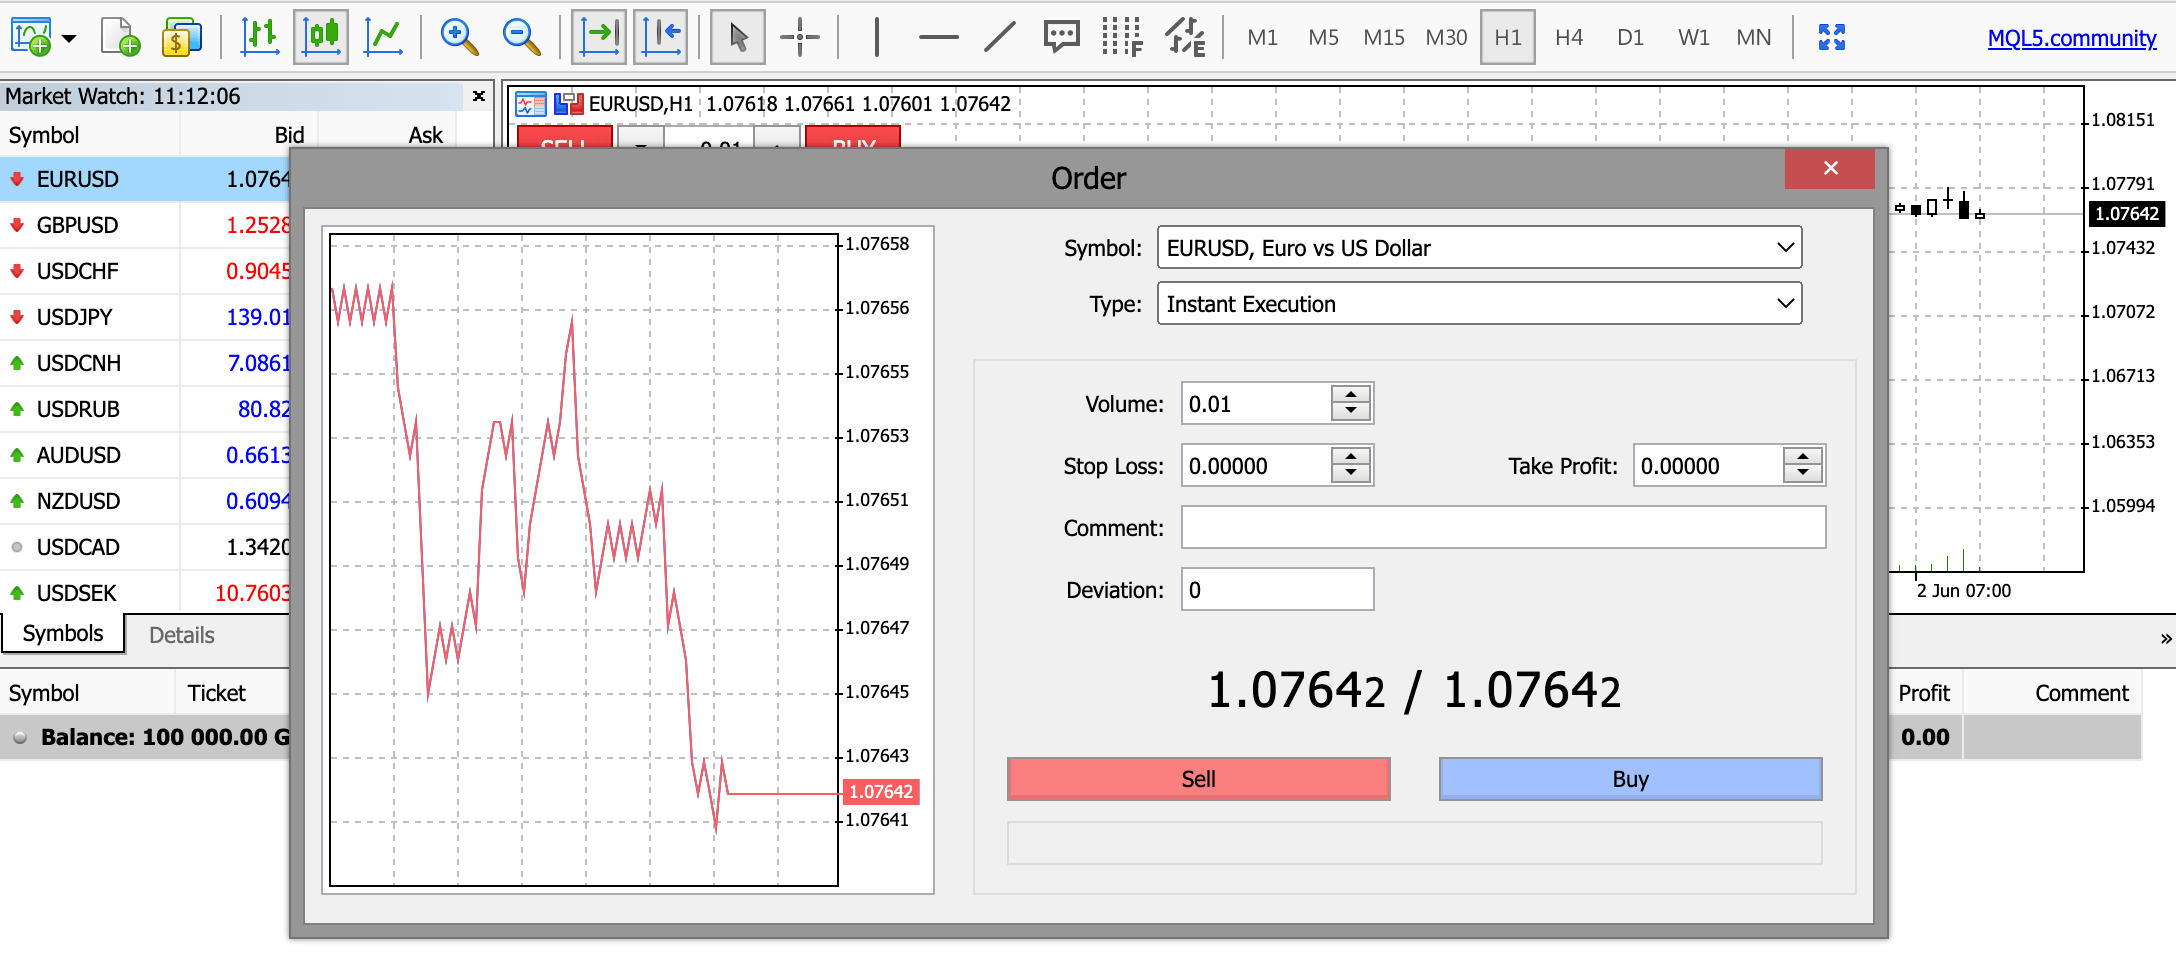Switch to H4 timeframe

point(1569,37)
